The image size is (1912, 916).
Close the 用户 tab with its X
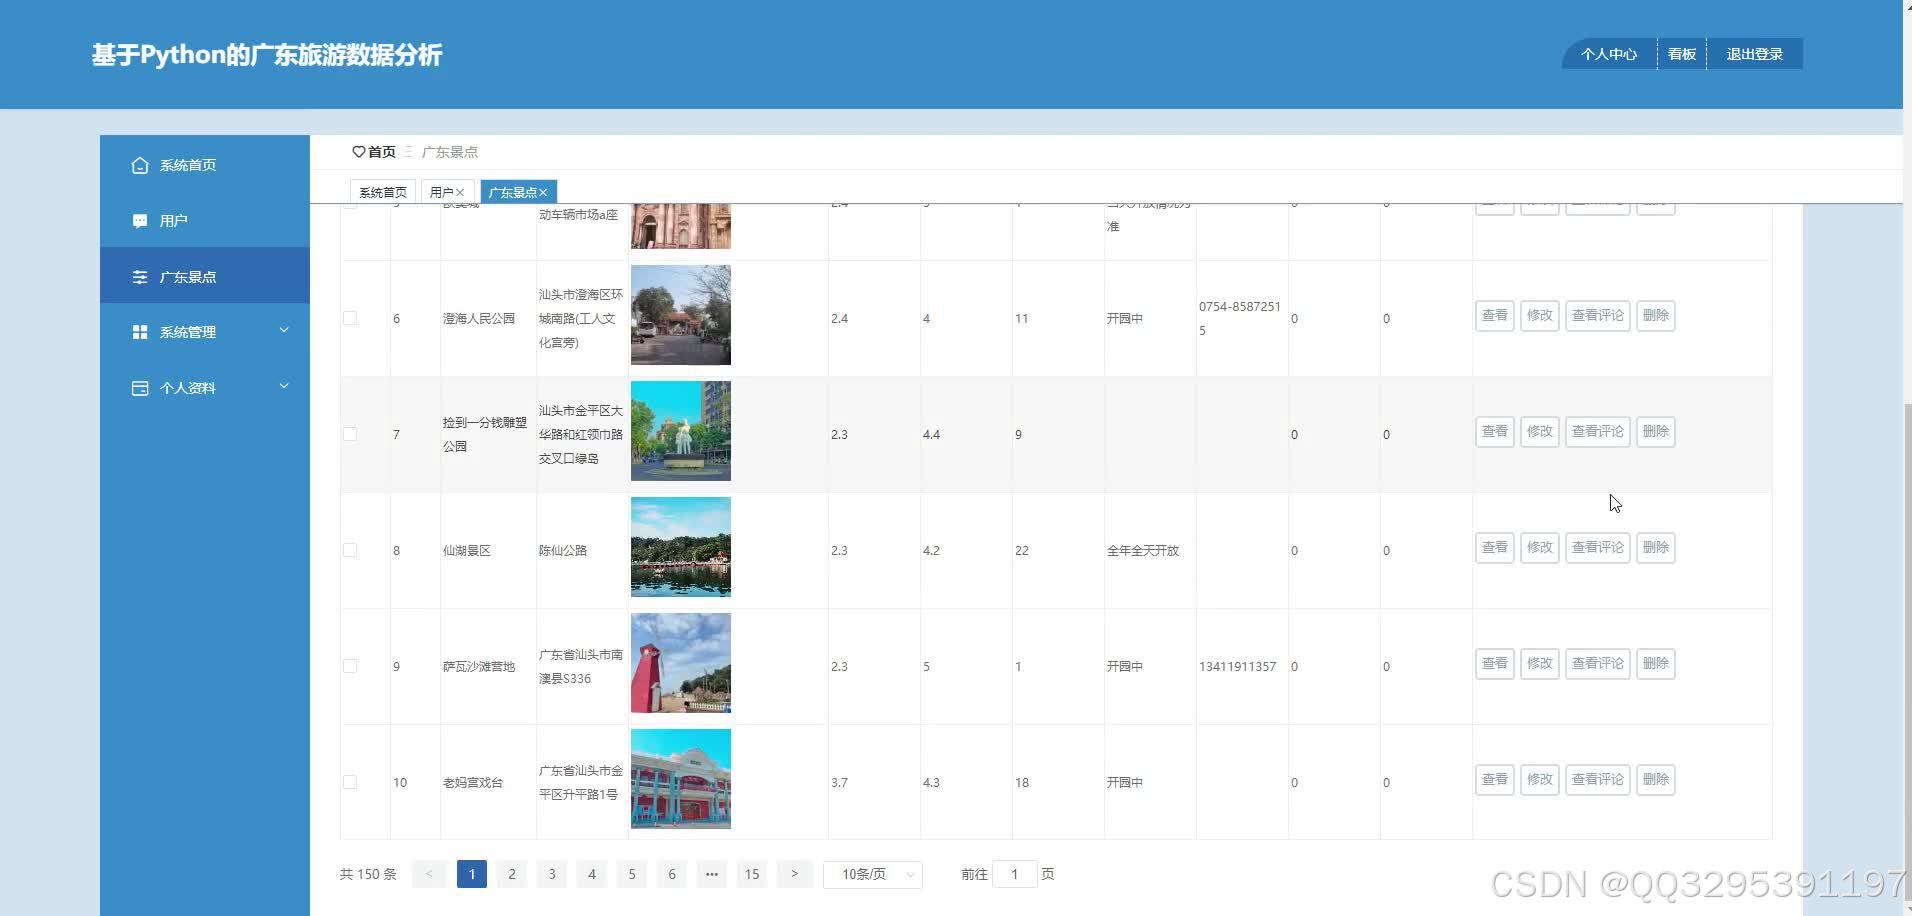460,193
